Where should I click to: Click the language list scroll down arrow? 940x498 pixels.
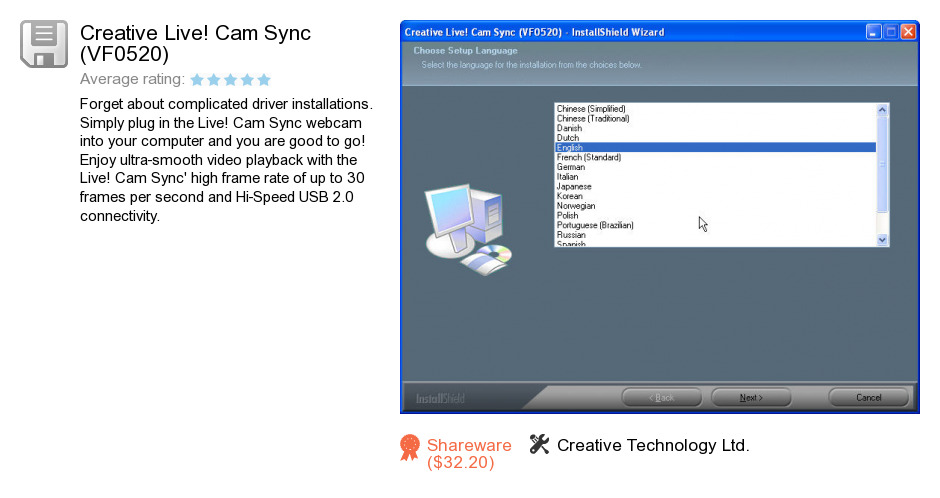[x=882, y=240]
